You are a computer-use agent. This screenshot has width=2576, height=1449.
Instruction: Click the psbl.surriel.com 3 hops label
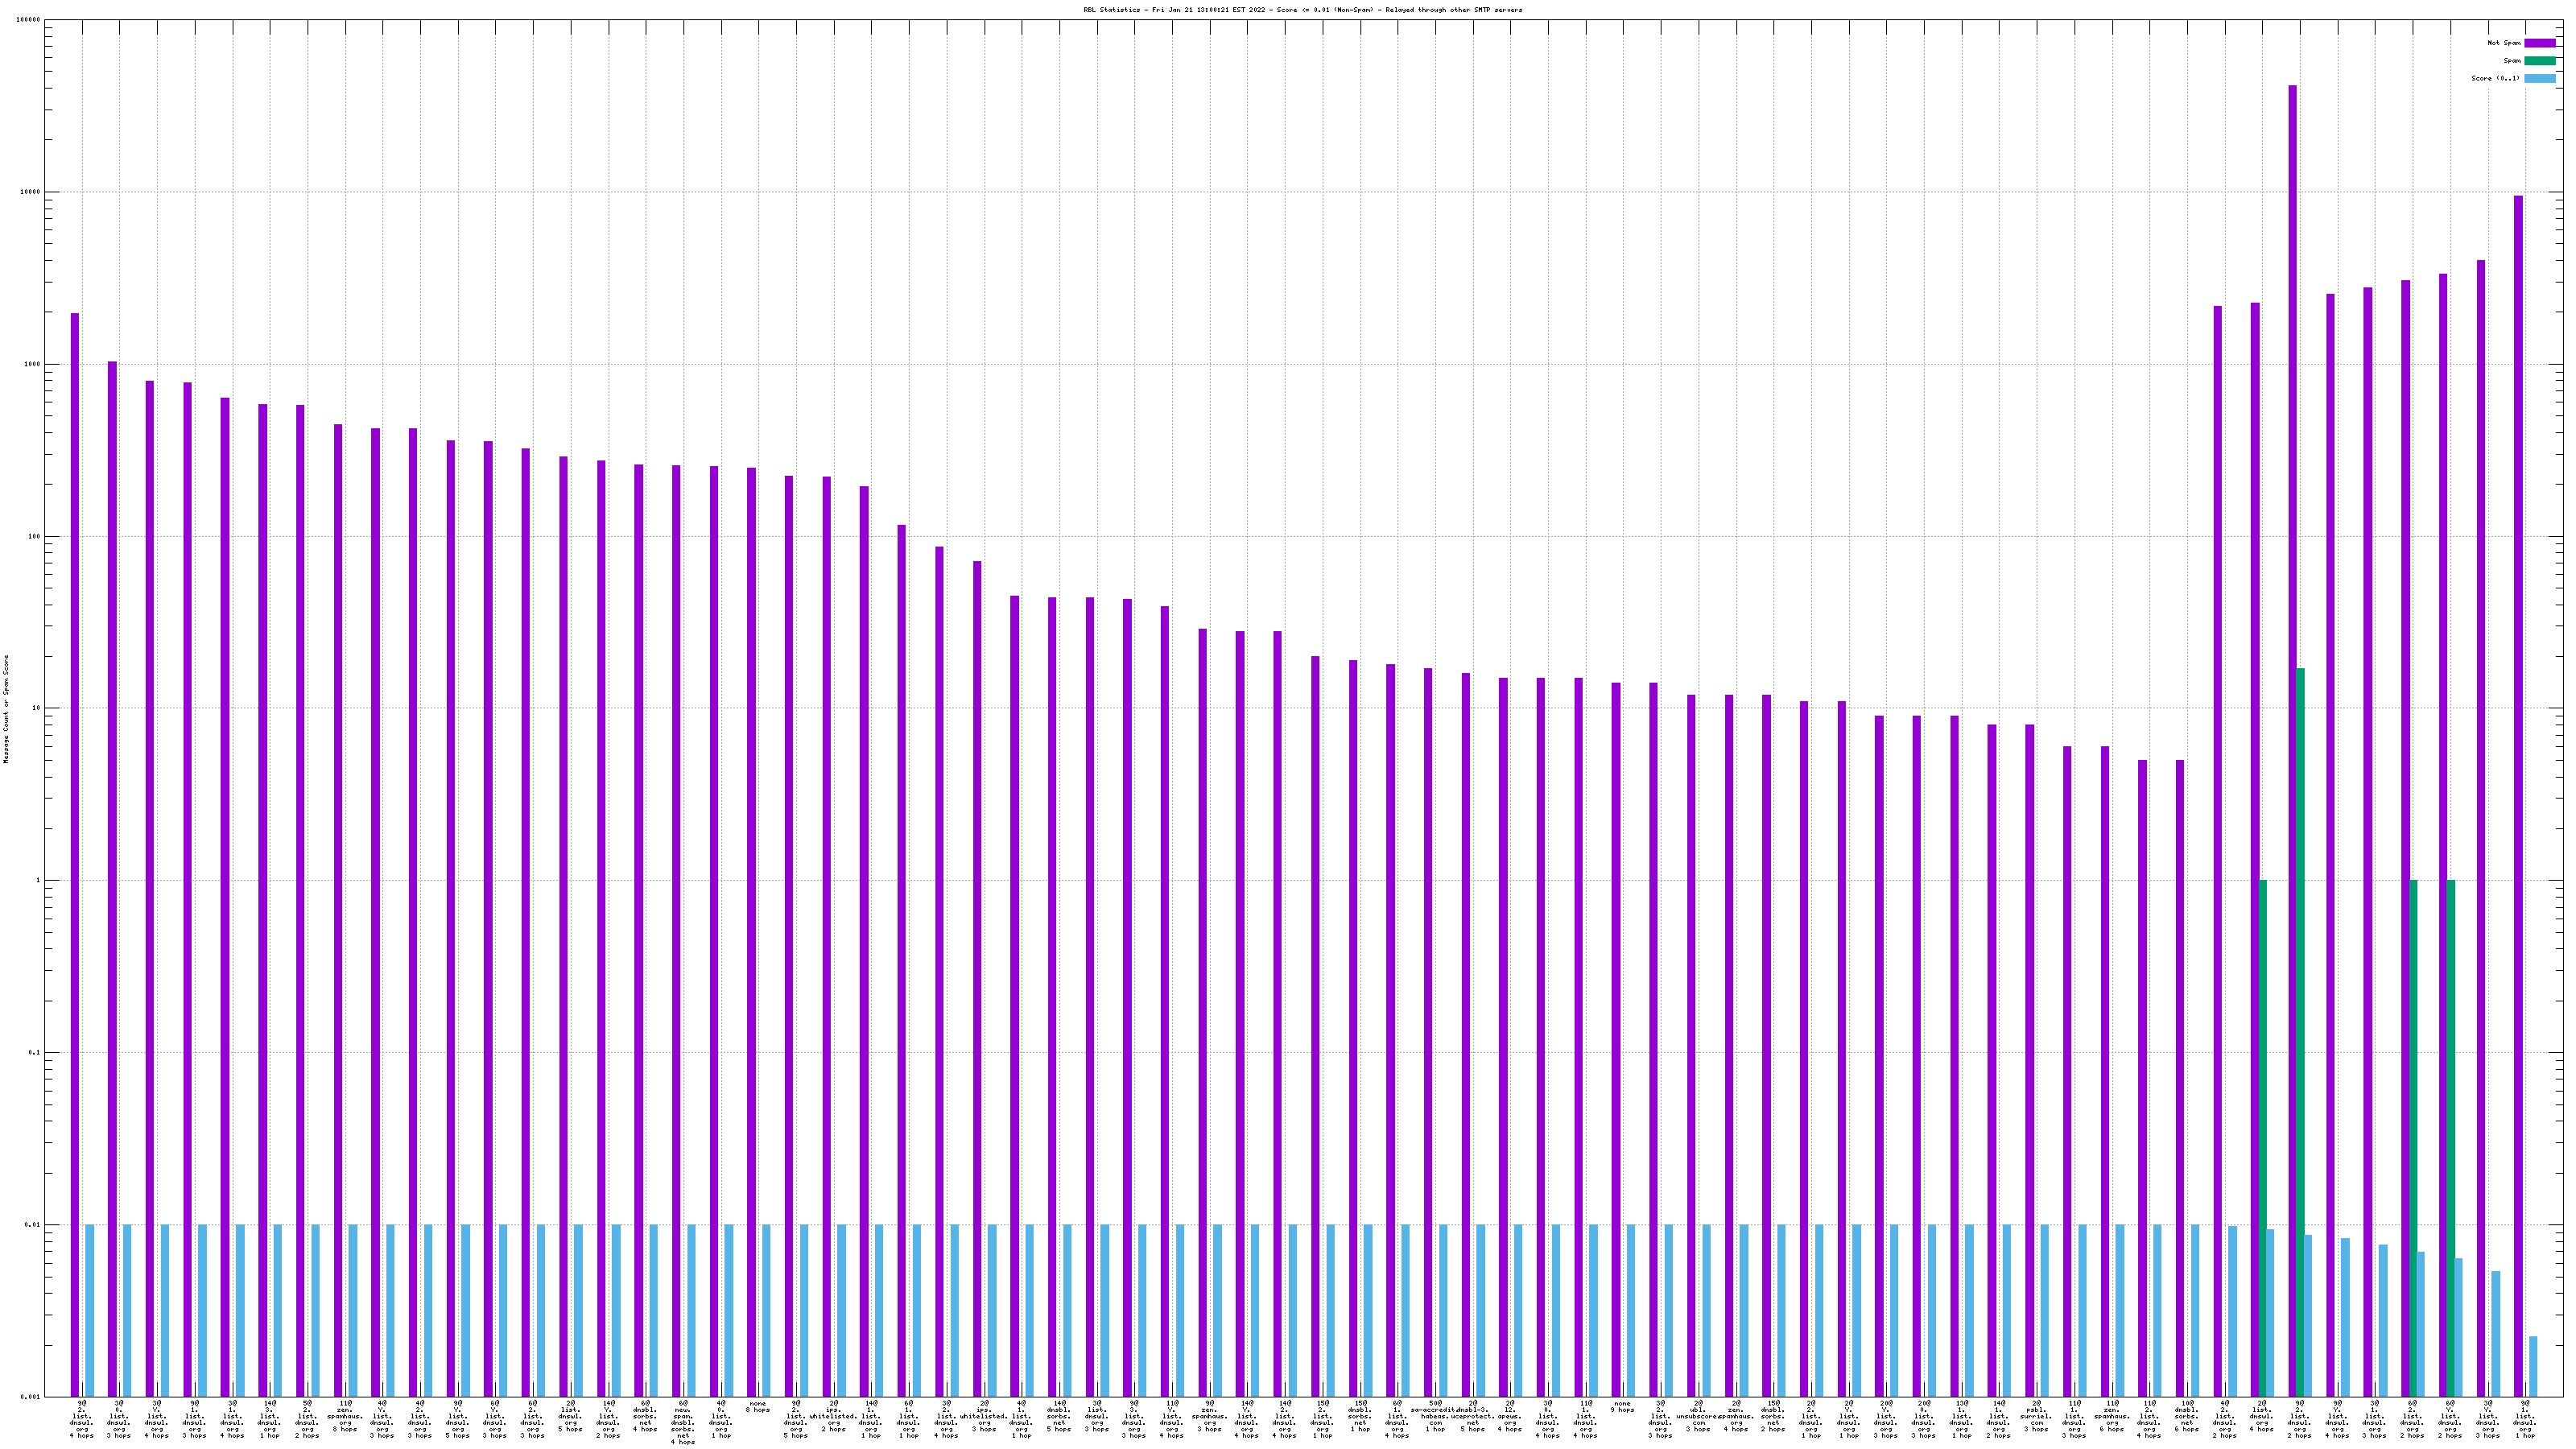[x=2036, y=1415]
